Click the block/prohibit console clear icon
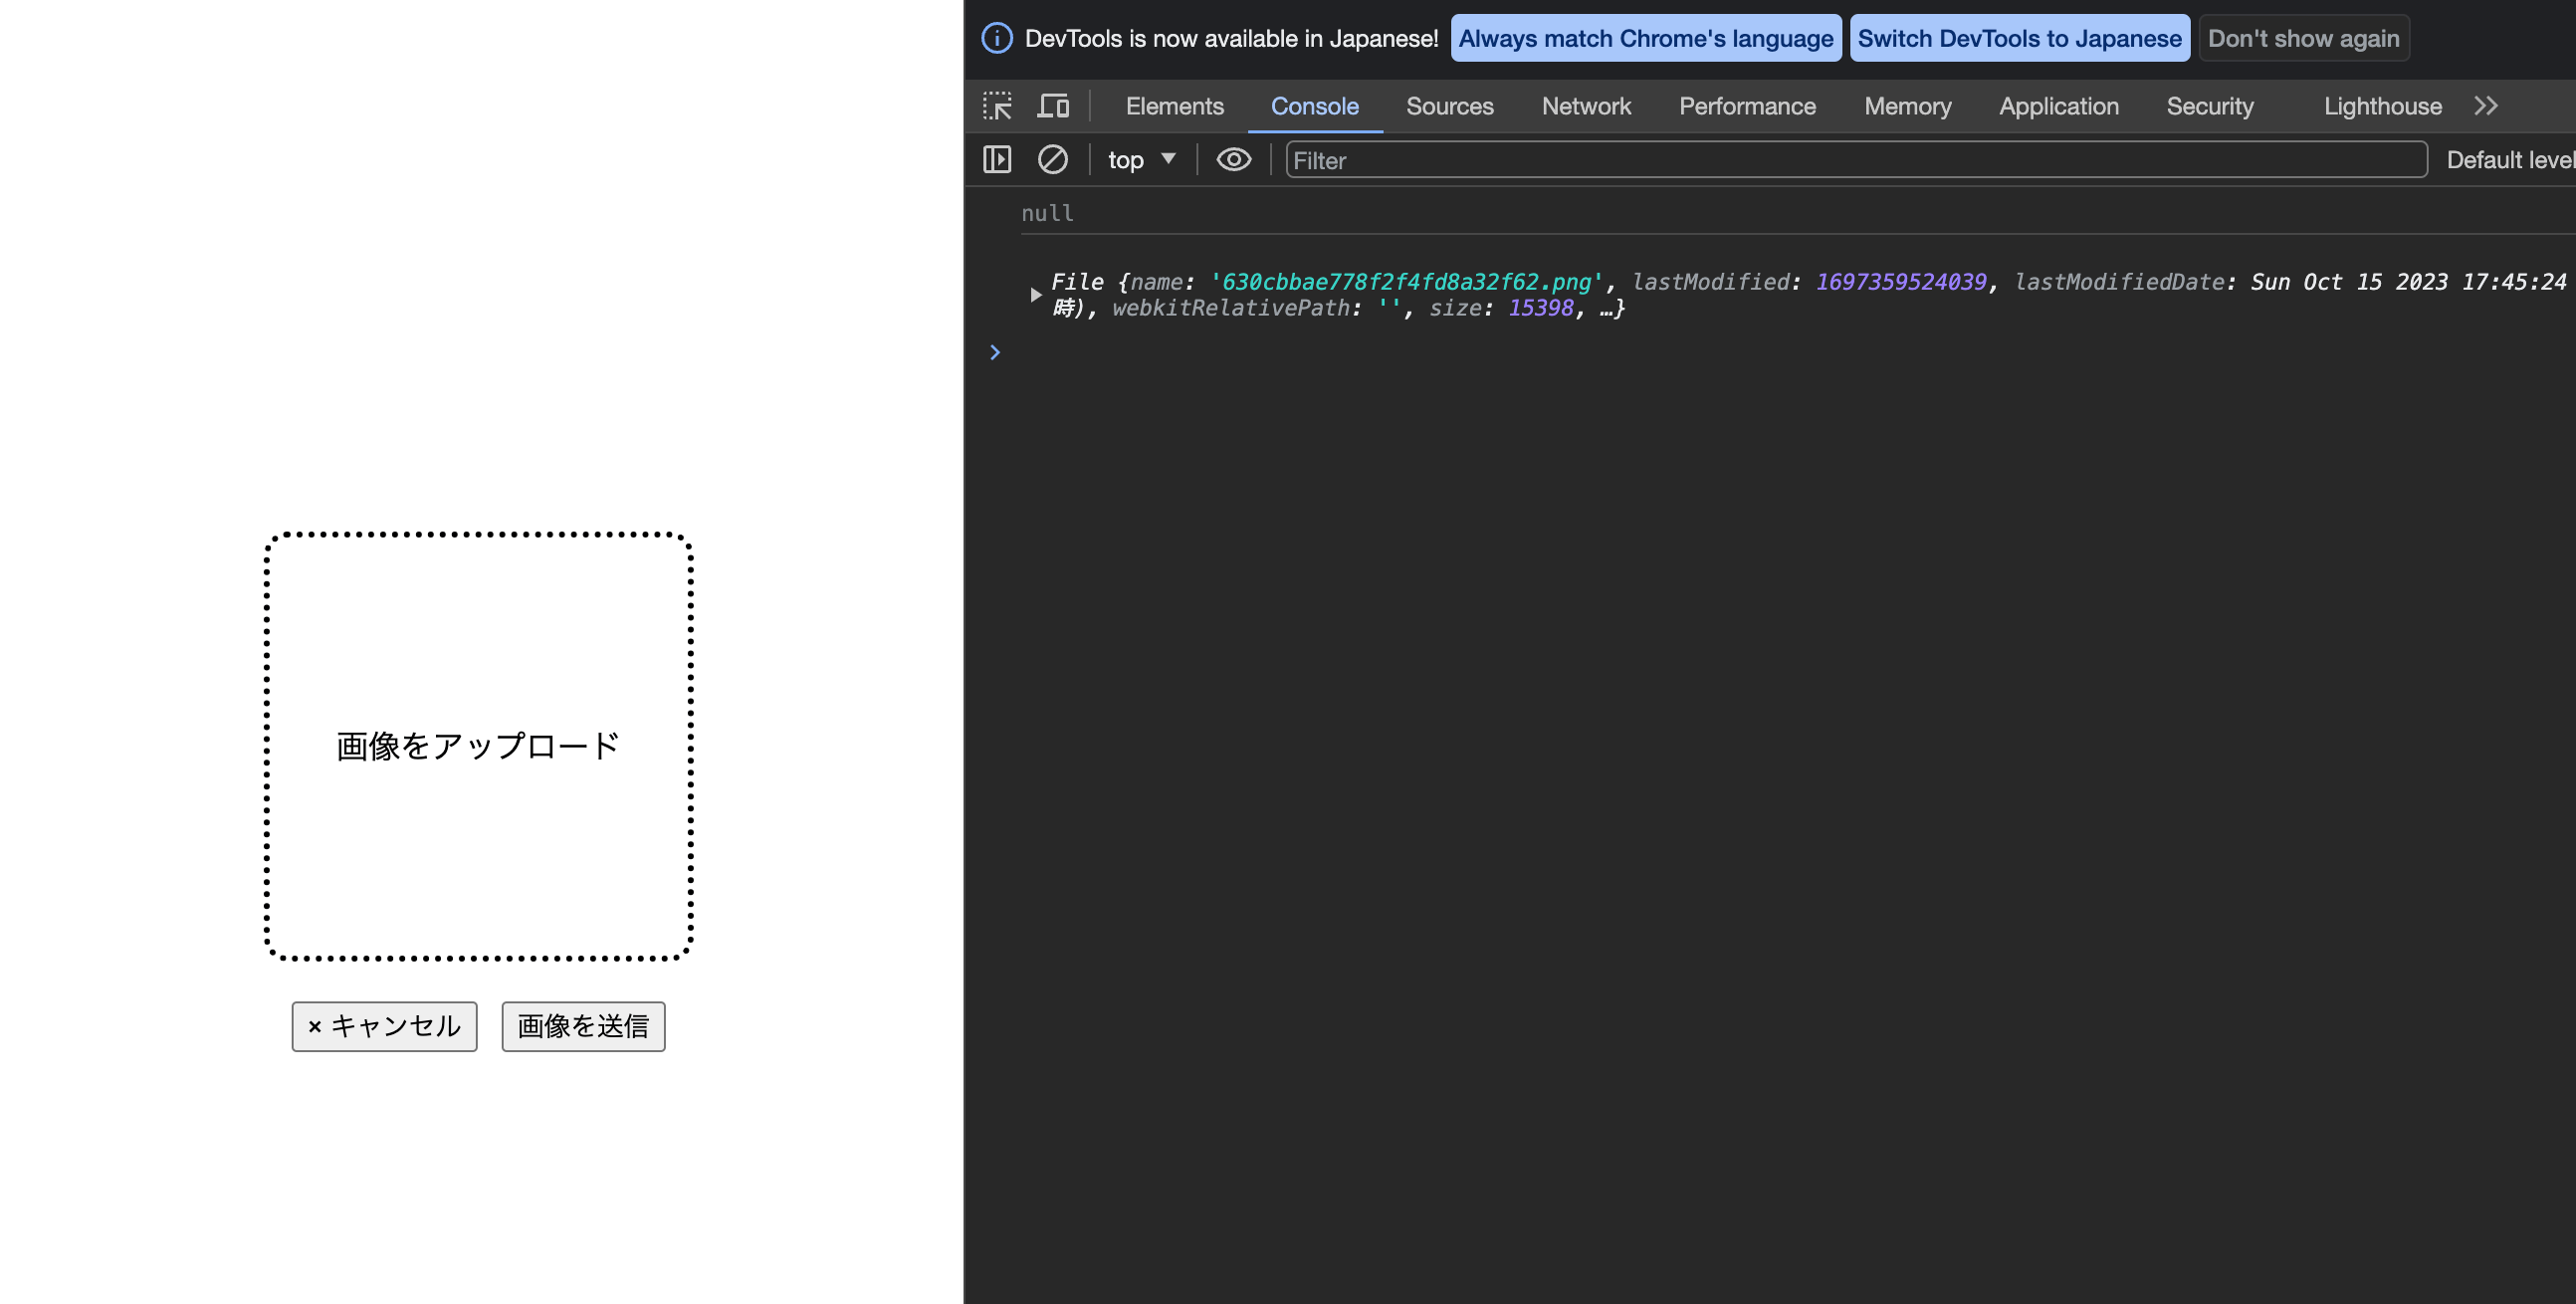2576x1304 pixels. pyautogui.click(x=1051, y=158)
